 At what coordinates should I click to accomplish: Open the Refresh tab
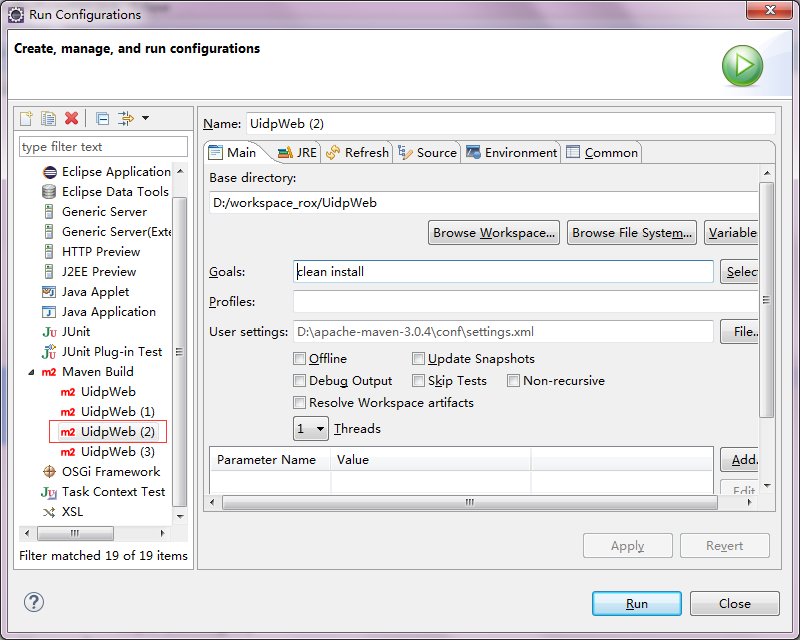click(357, 153)
